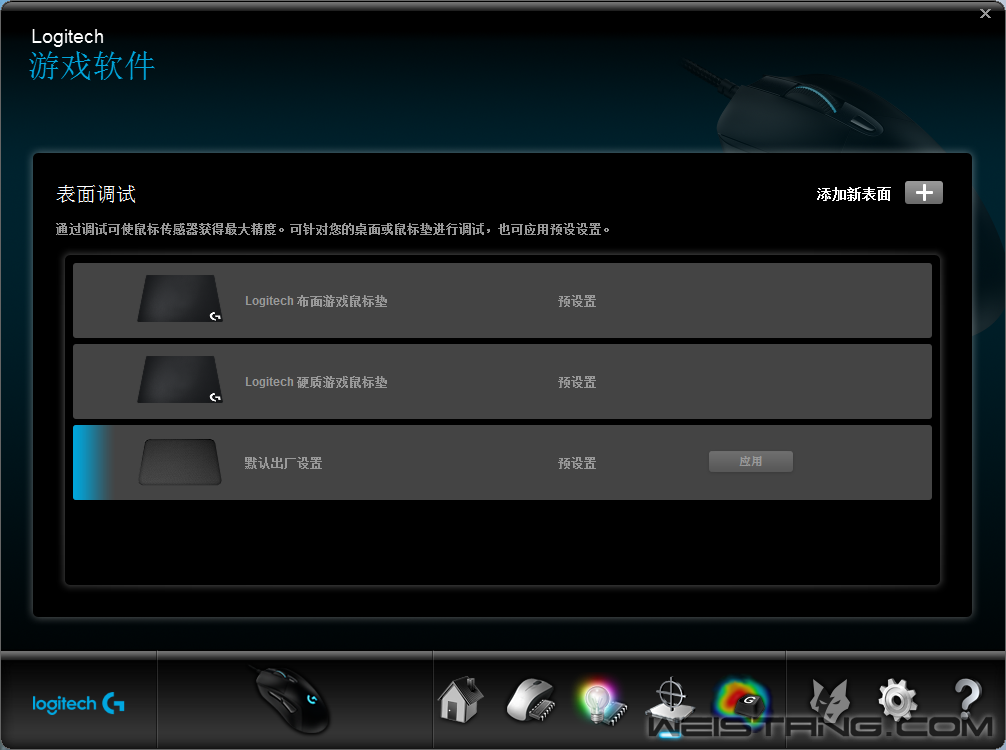Select the mouse device in bottom bar

293,699
